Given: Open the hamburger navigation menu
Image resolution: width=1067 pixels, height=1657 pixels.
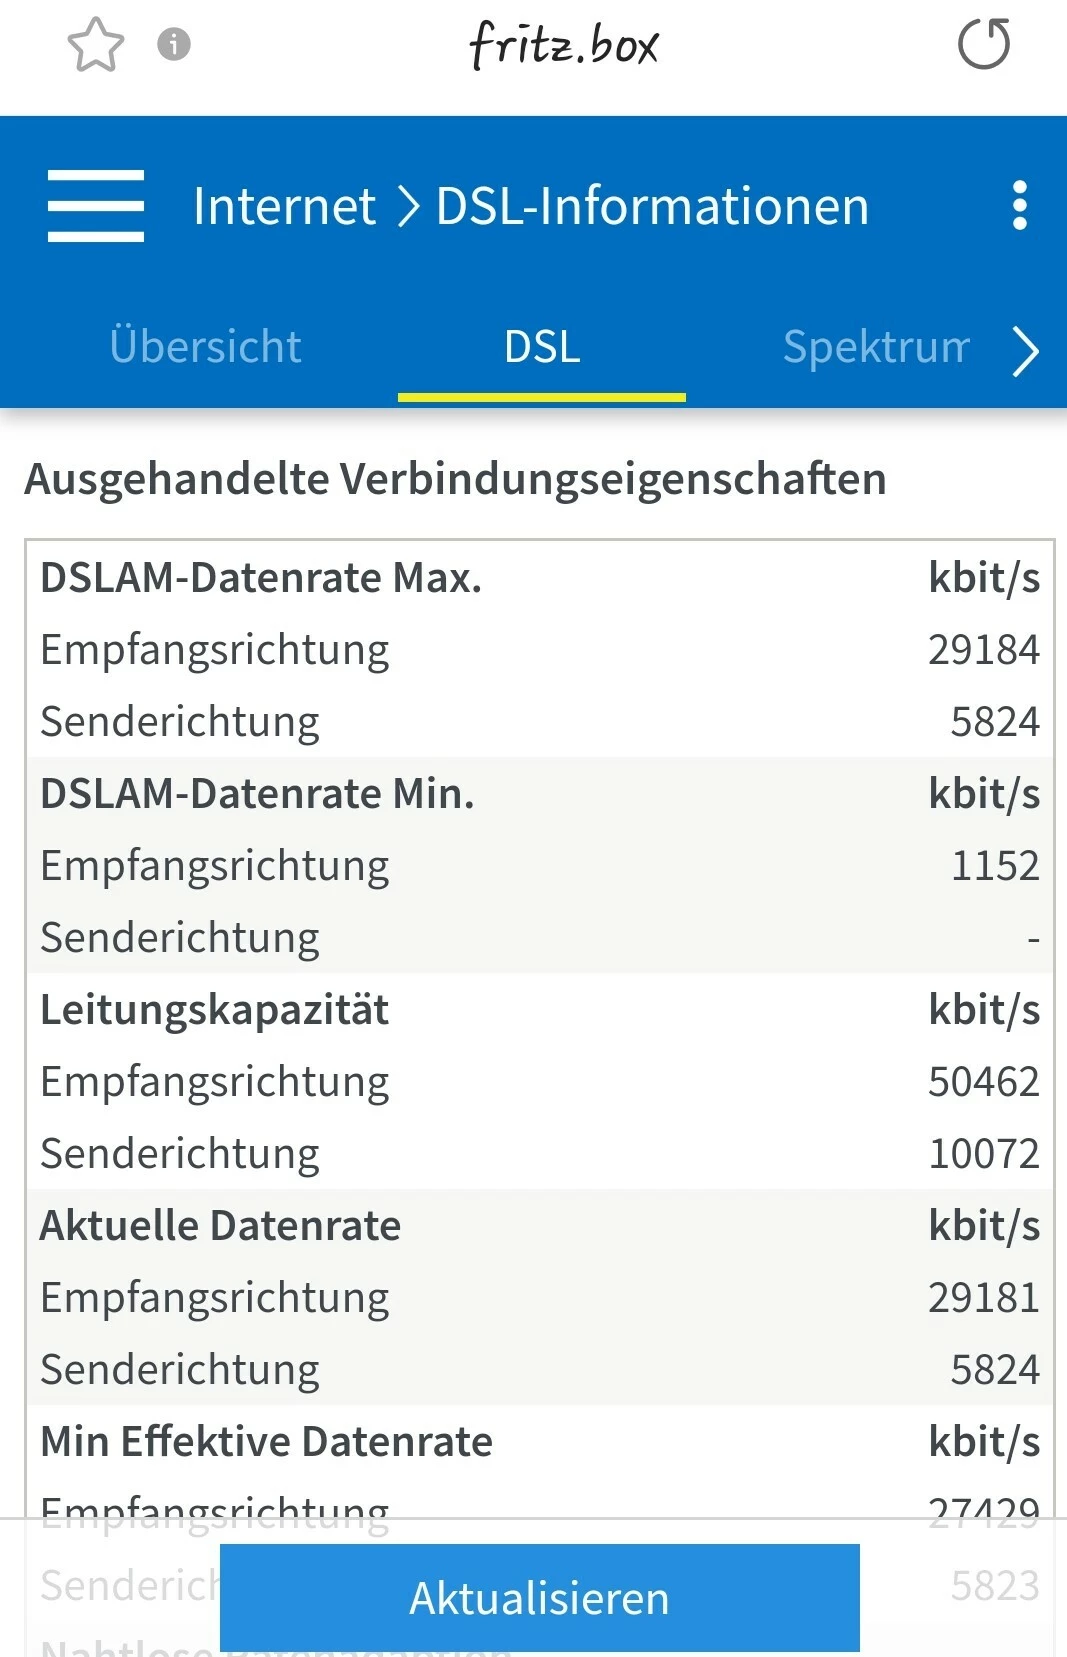Looking at the screenshot, I should (x=96, y=206).
